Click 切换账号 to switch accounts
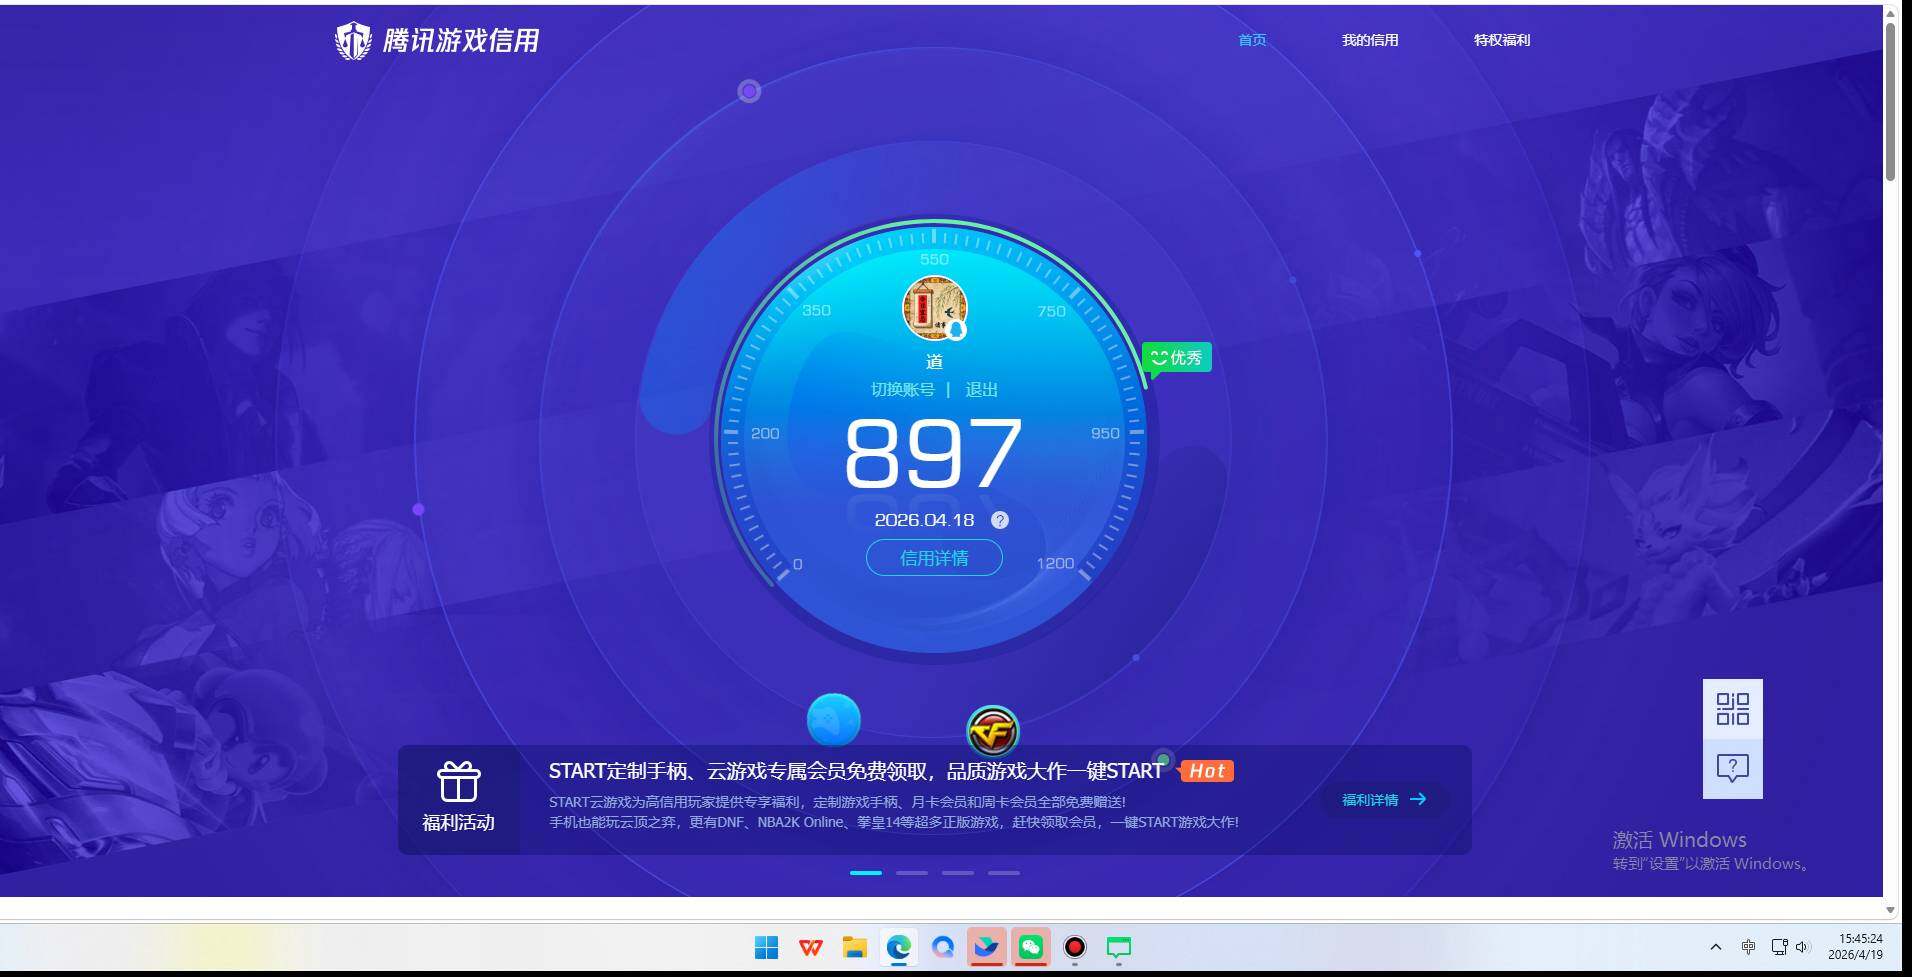1912x977 pixels. pos(905,389)
